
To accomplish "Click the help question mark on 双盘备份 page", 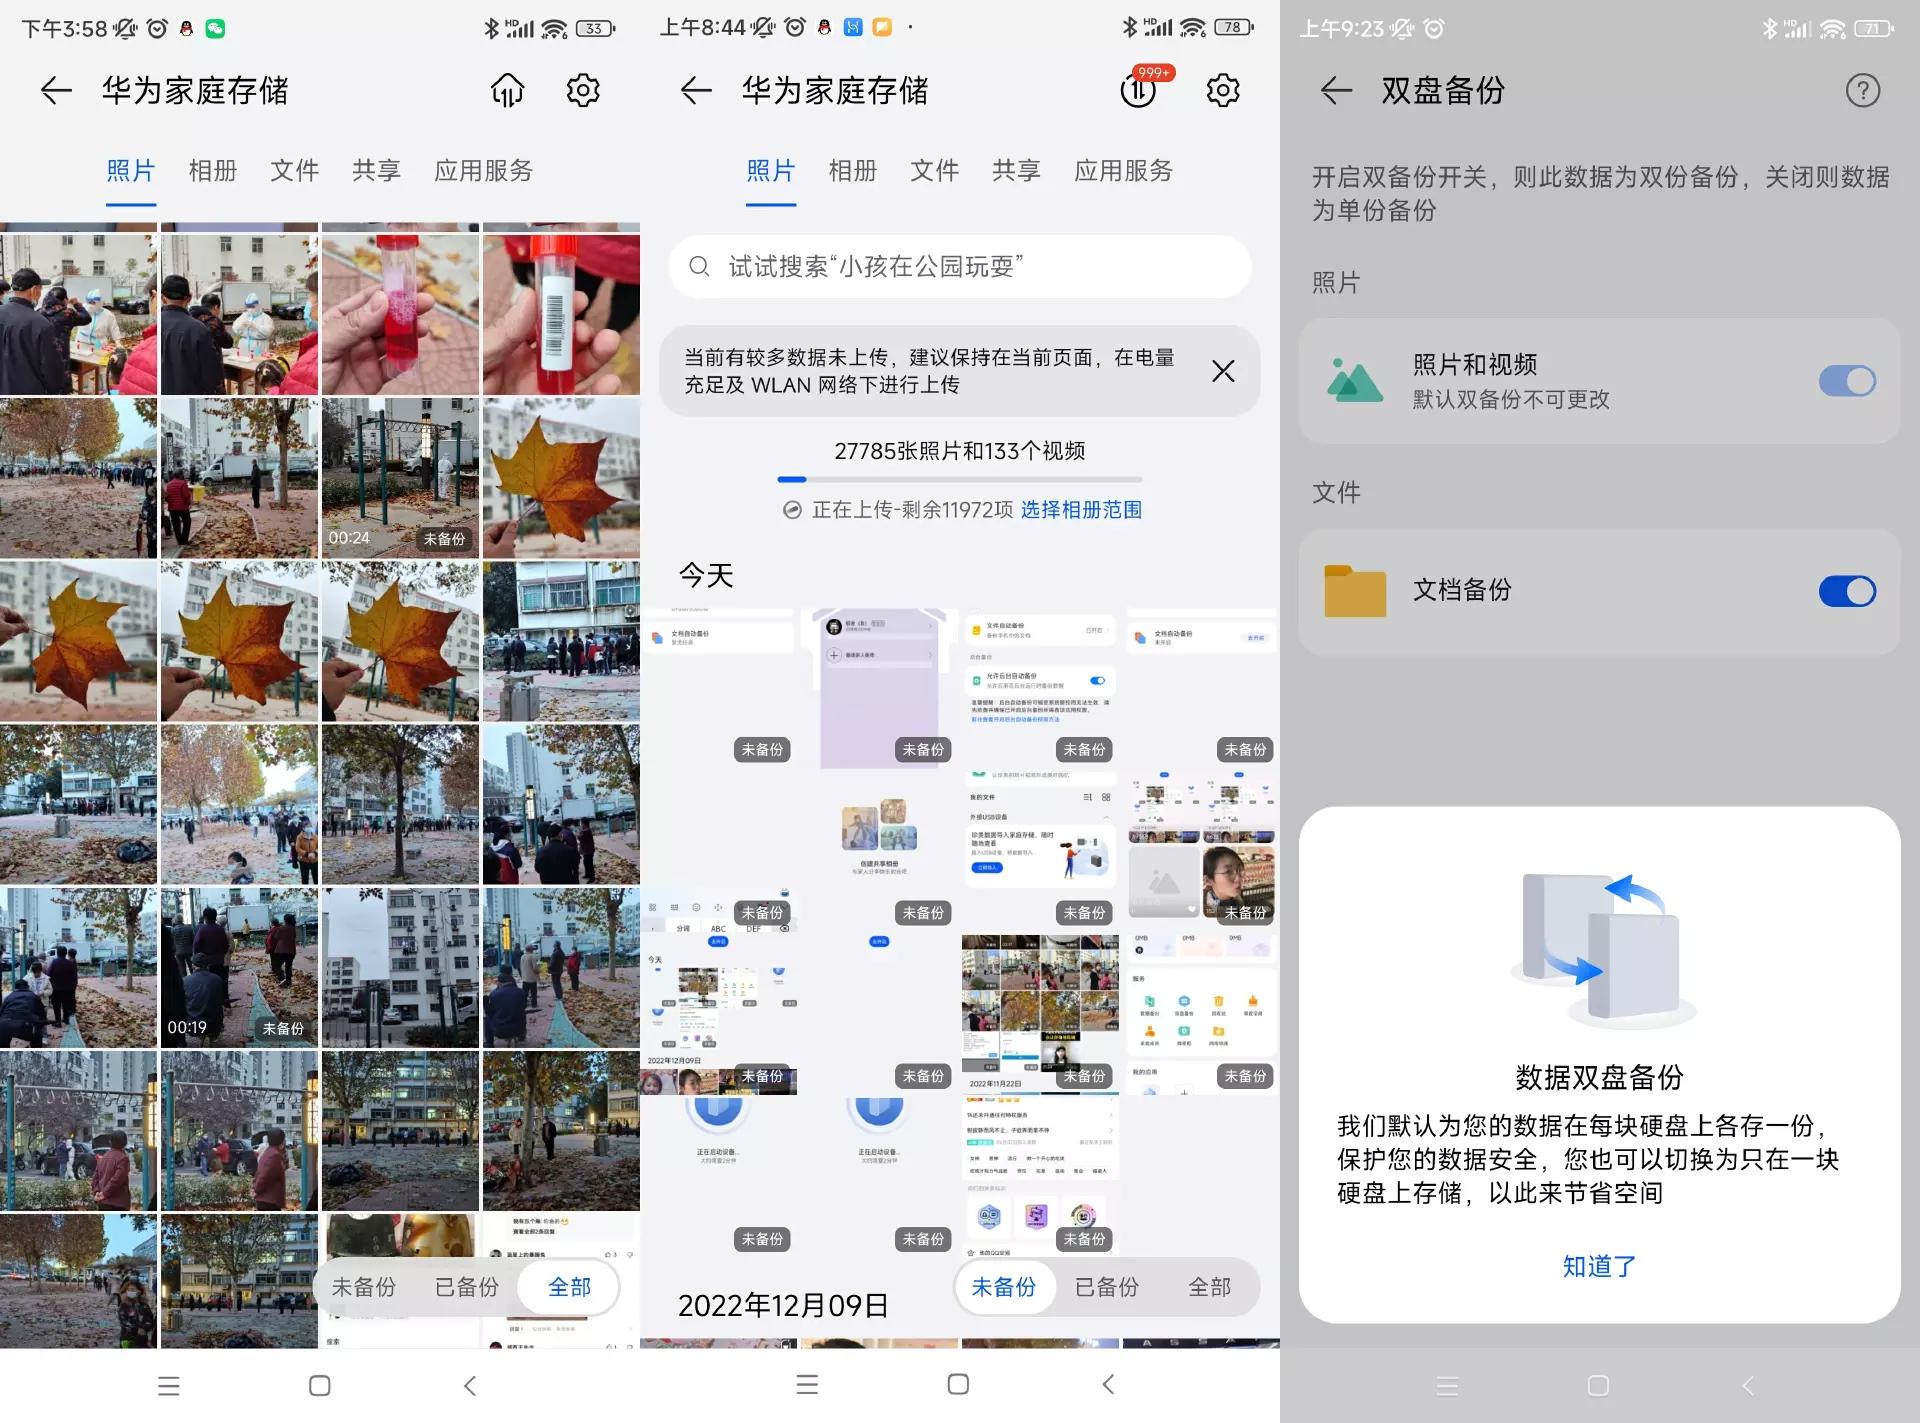I will (1862, 90).
